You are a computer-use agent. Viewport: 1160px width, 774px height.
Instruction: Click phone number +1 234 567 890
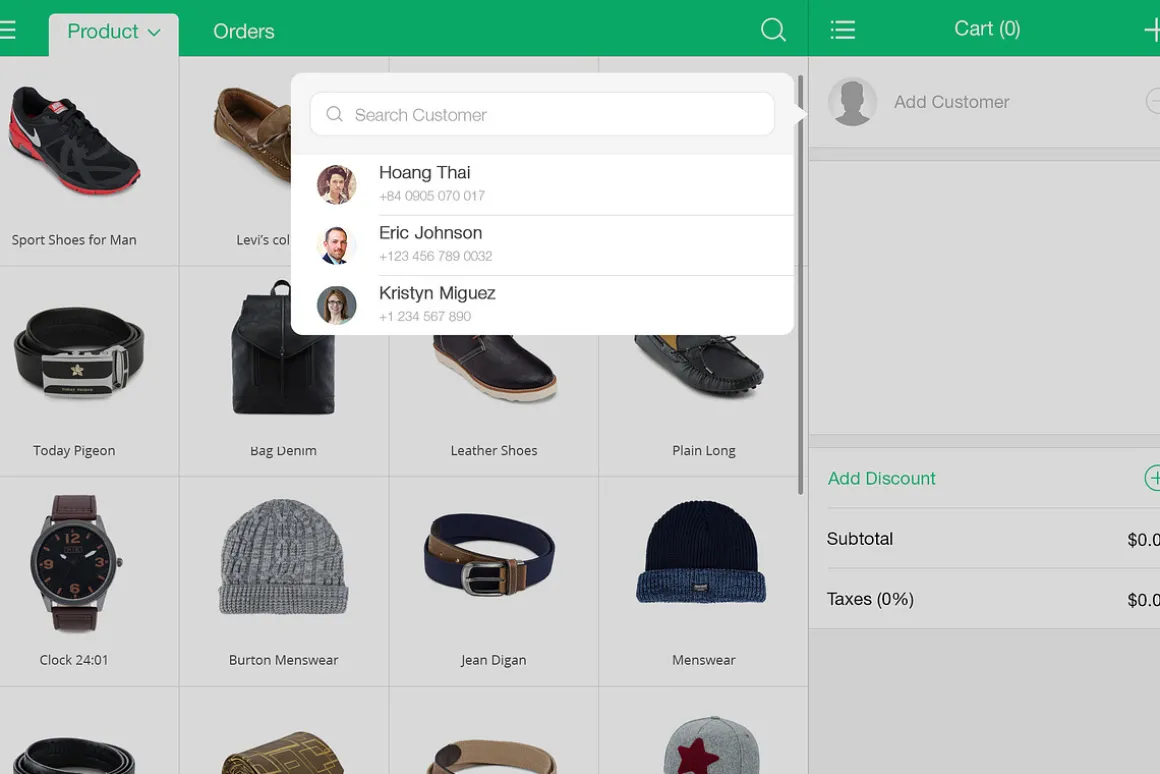[425, 317]
